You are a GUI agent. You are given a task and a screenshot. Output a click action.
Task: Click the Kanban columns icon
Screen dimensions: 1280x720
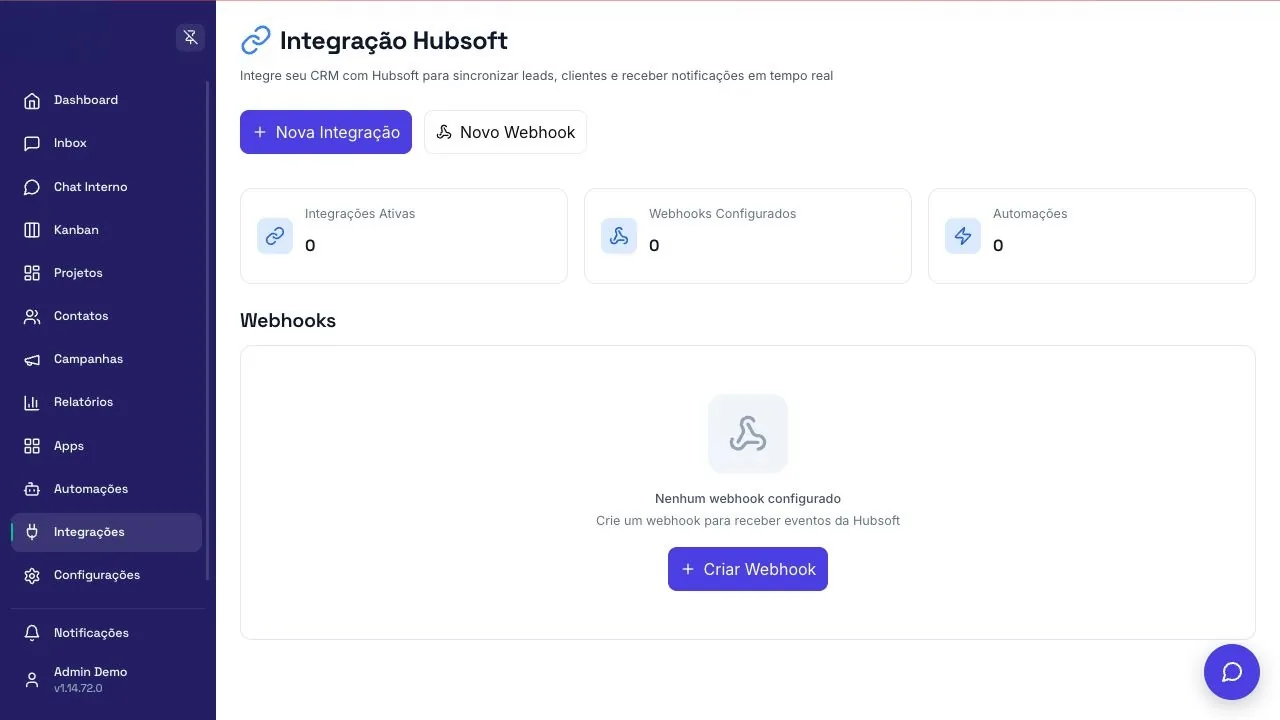click(32, 230)
